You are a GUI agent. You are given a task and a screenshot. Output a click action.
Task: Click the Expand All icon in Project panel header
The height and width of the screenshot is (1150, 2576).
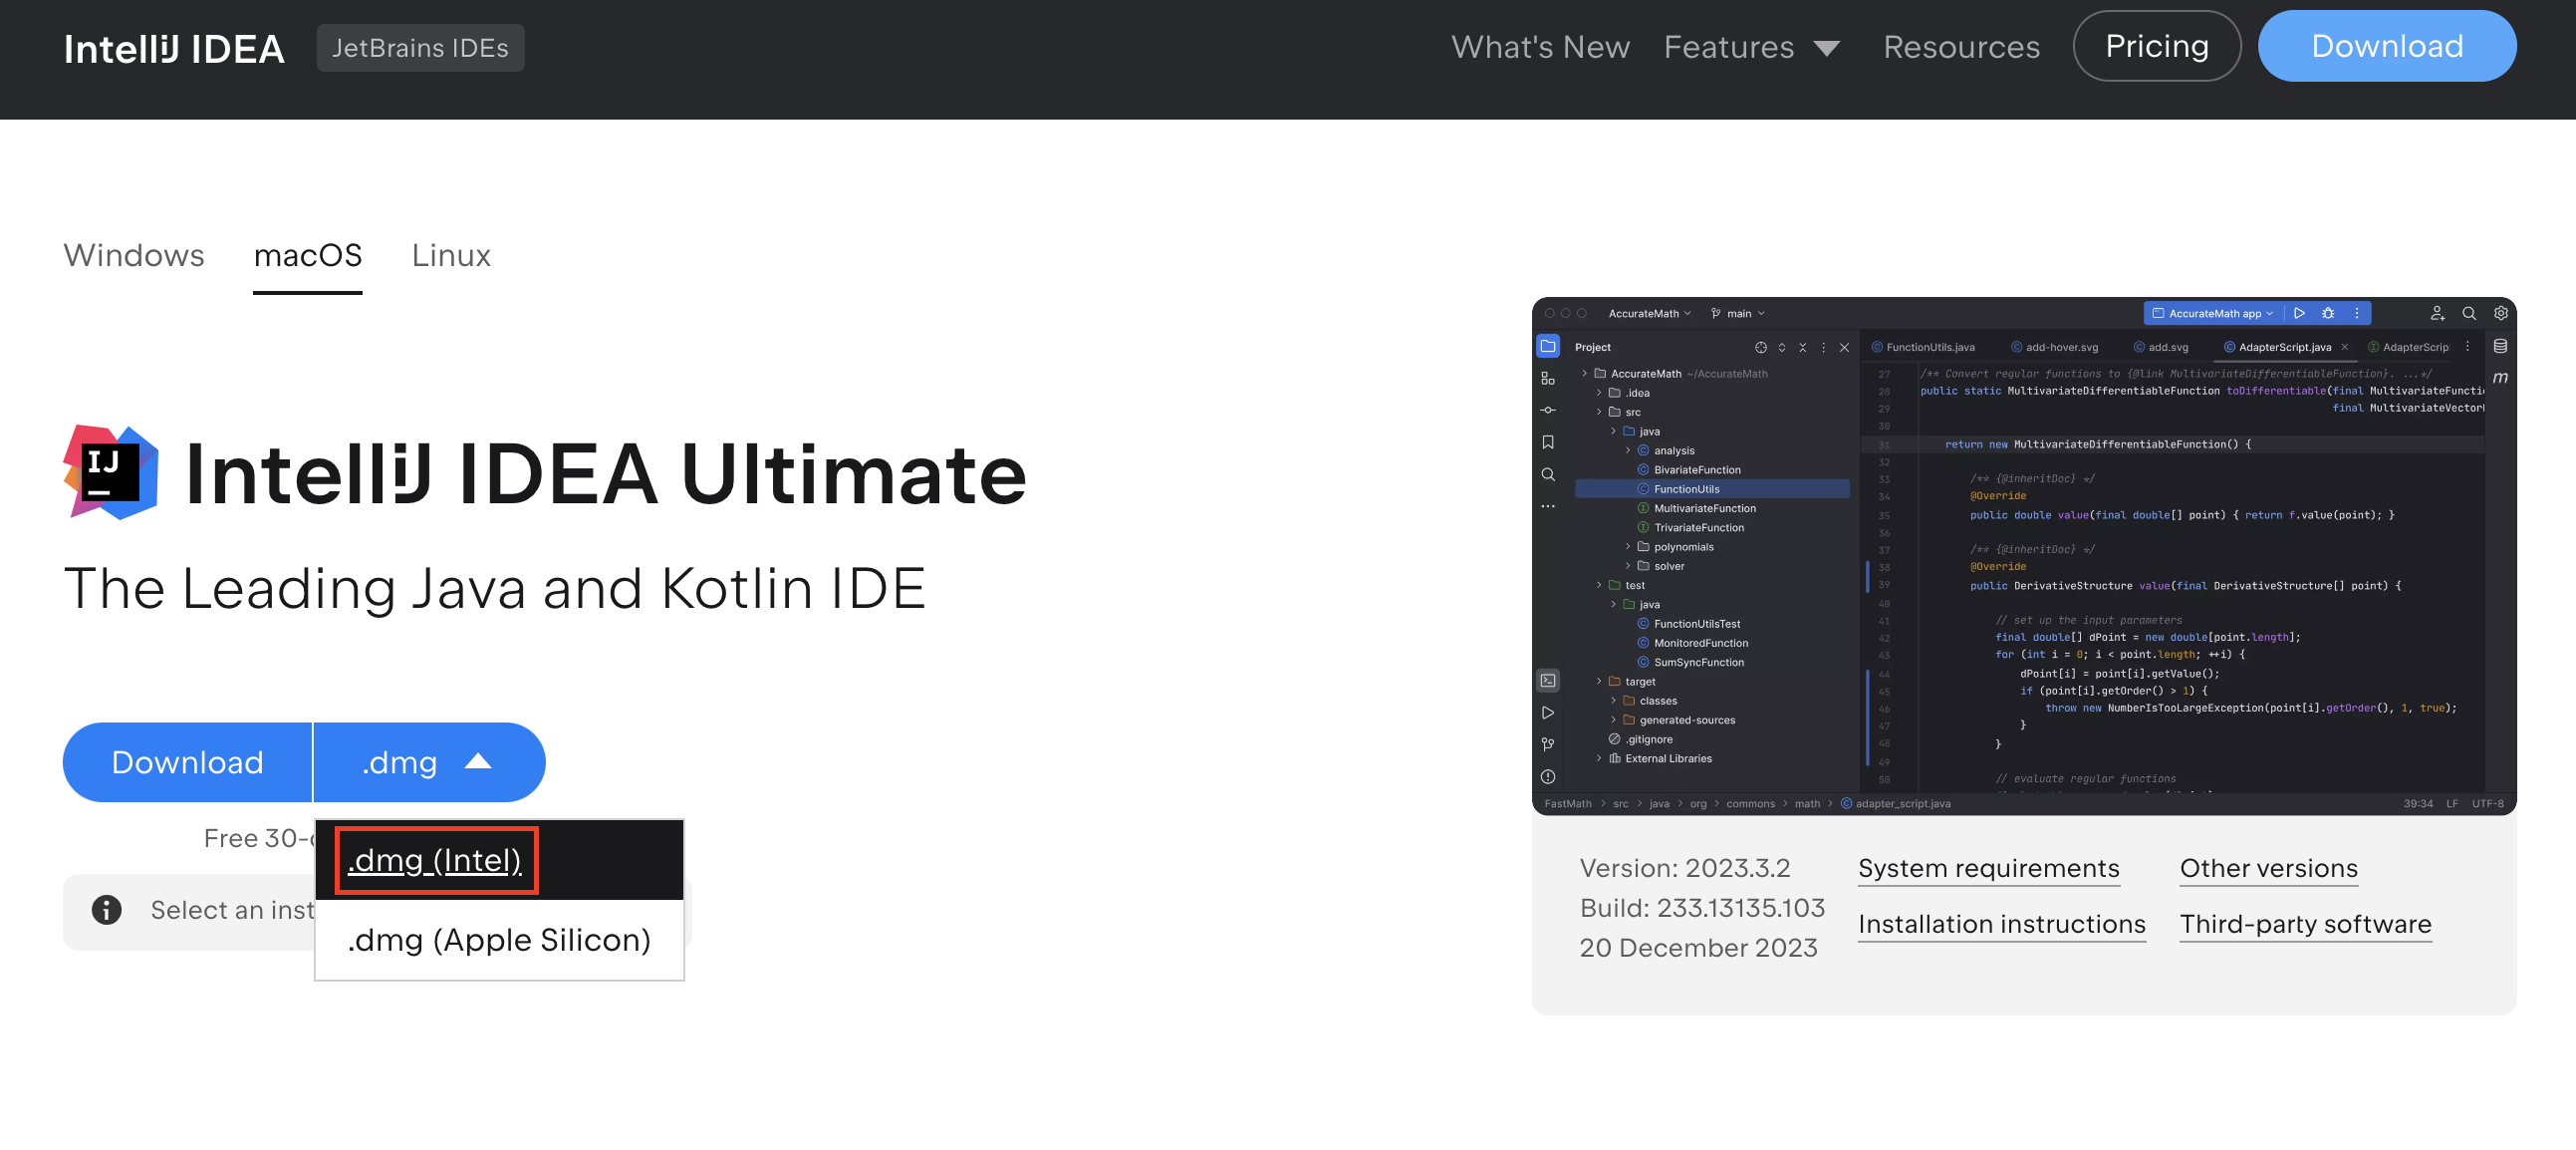point(1781,347)
